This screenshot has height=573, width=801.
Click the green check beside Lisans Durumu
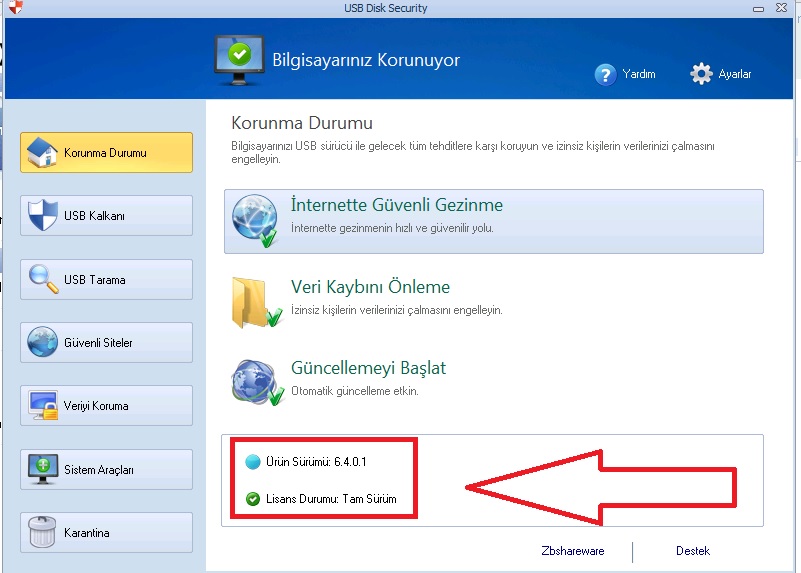[253, 499]
